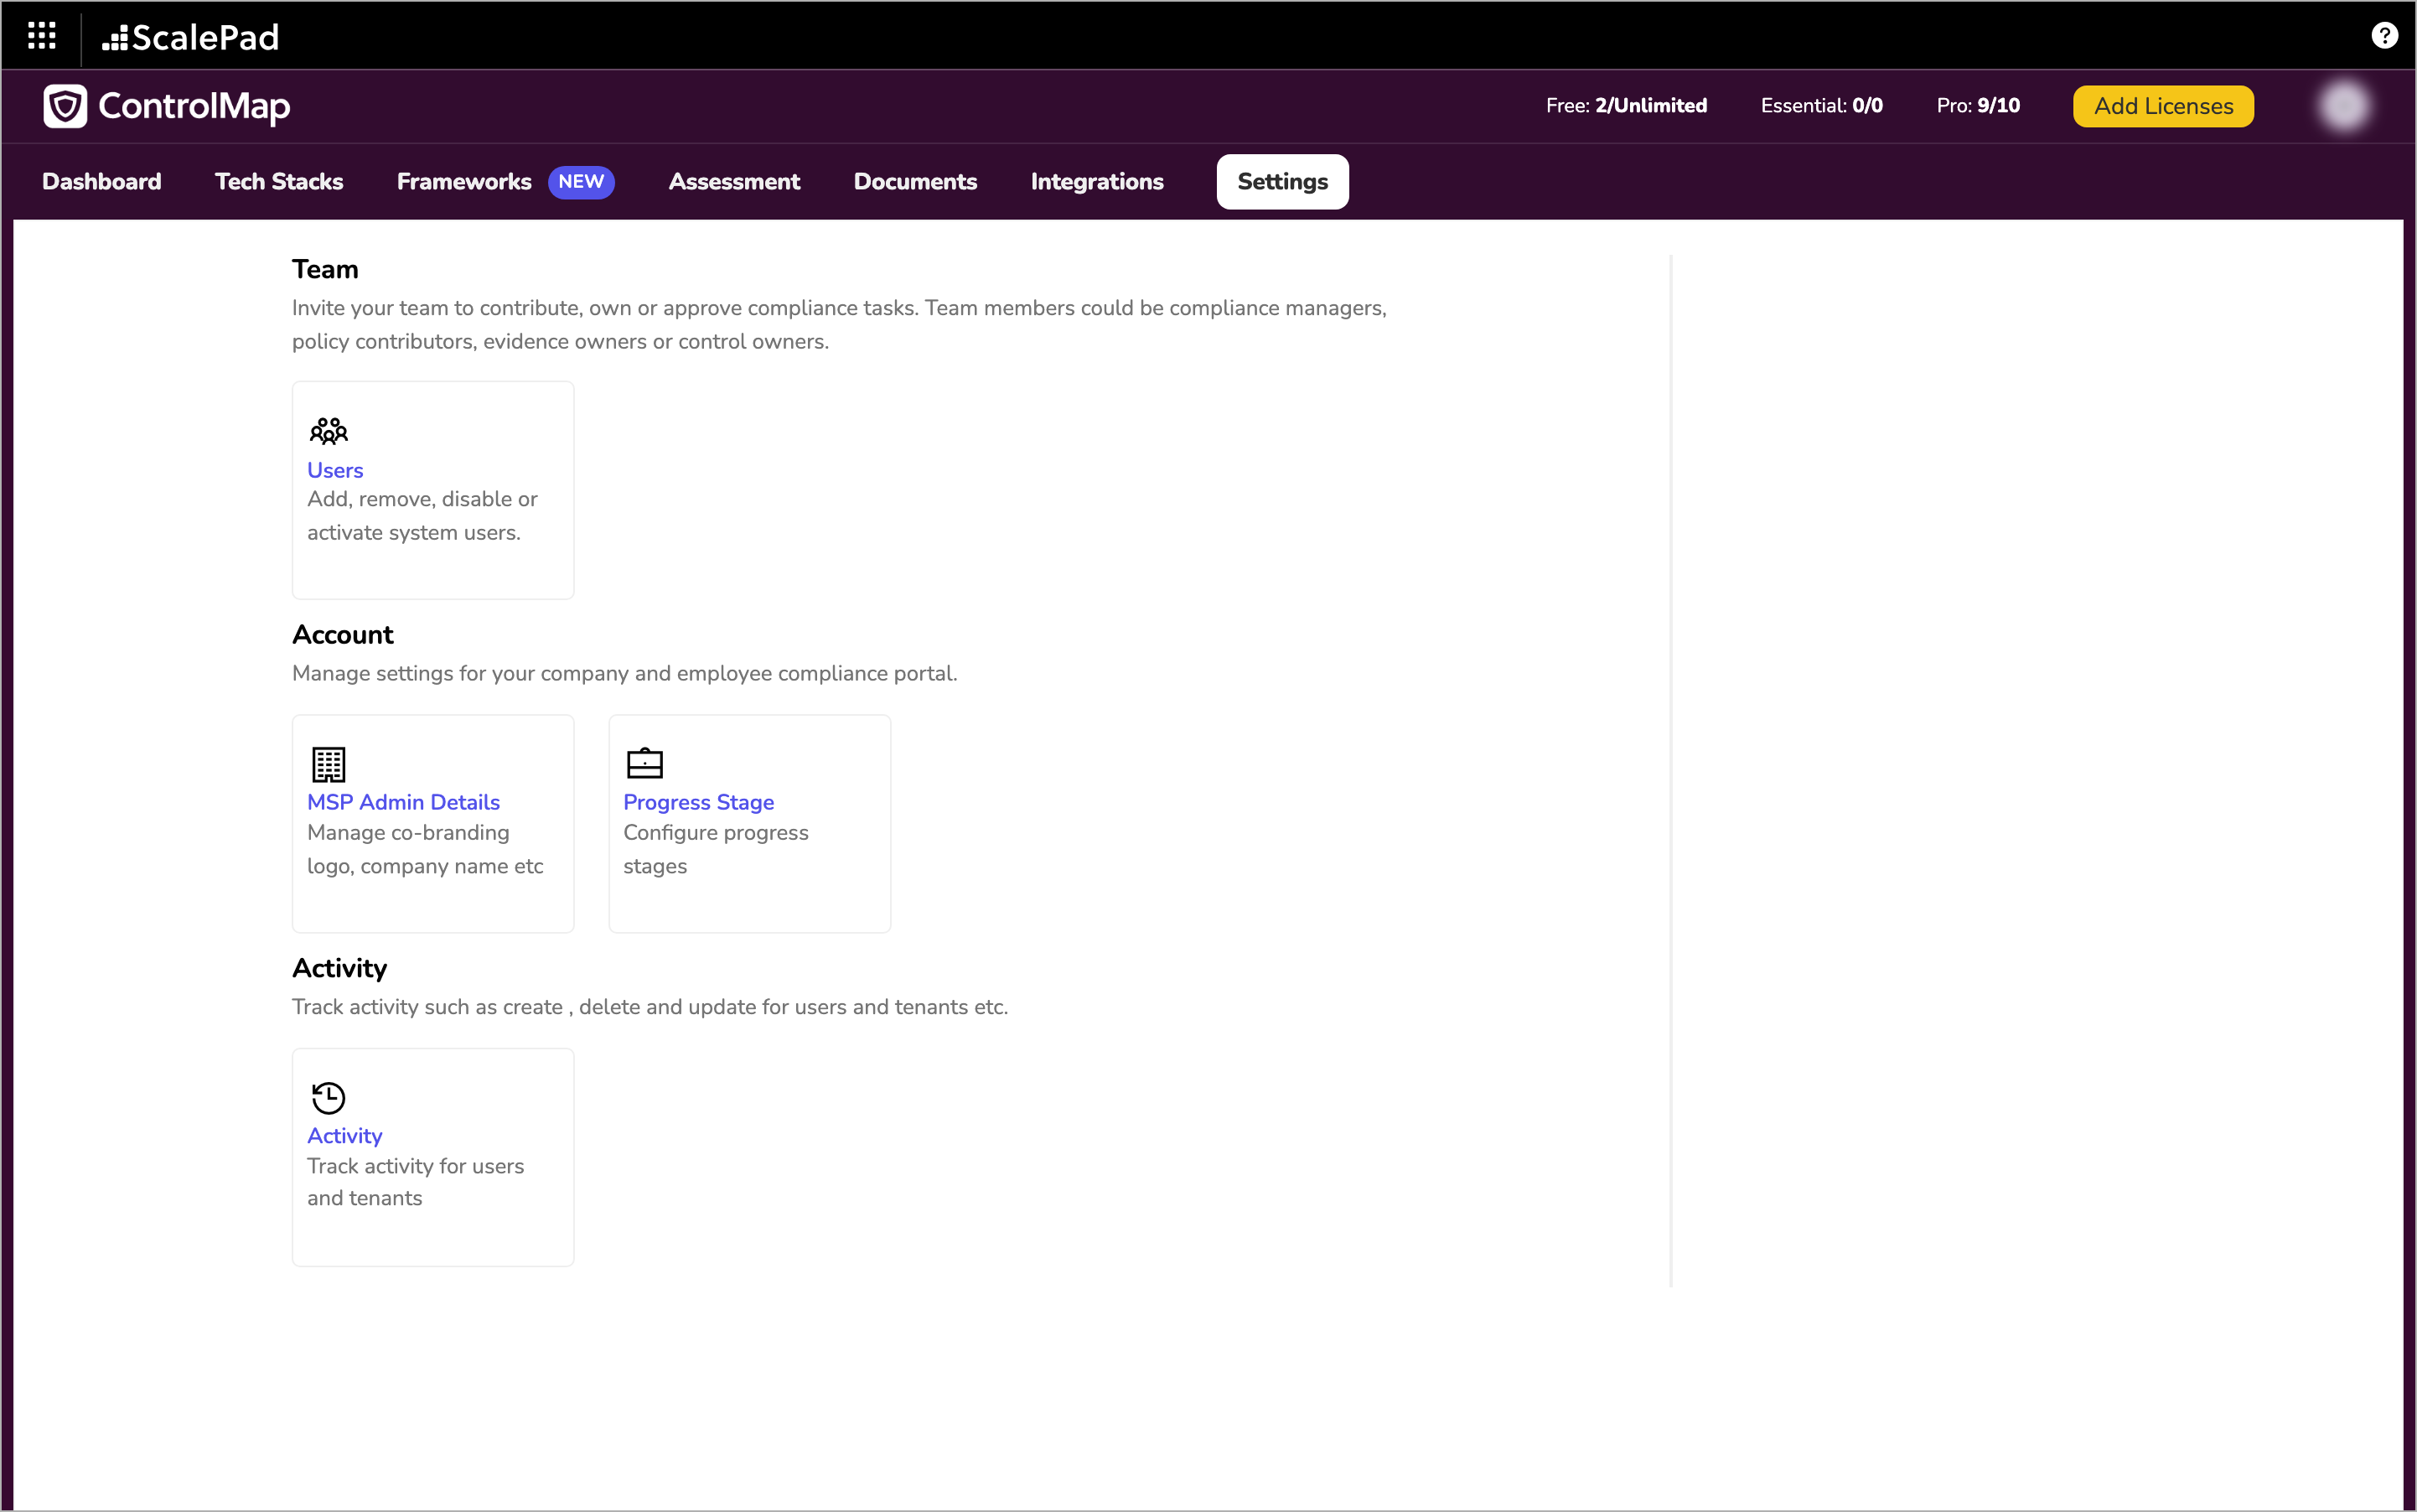The image size is (2417, 1512).
Task: Open the Integrations tab
Action: [1097, 182]
